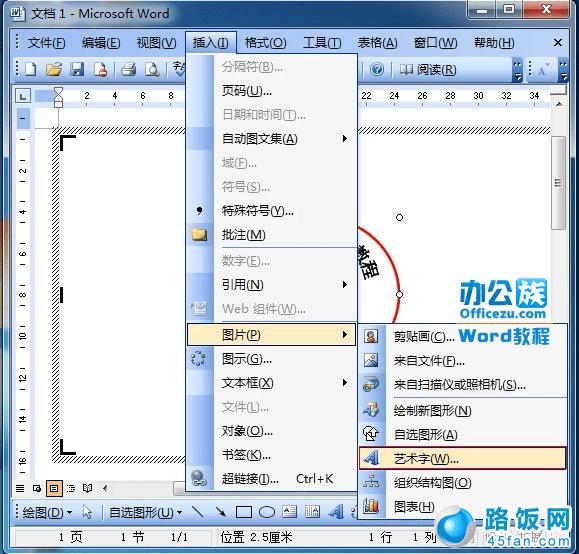Choose WordArt (艺术字) in submenu
The image size is (579, 554).
point(463,458)
